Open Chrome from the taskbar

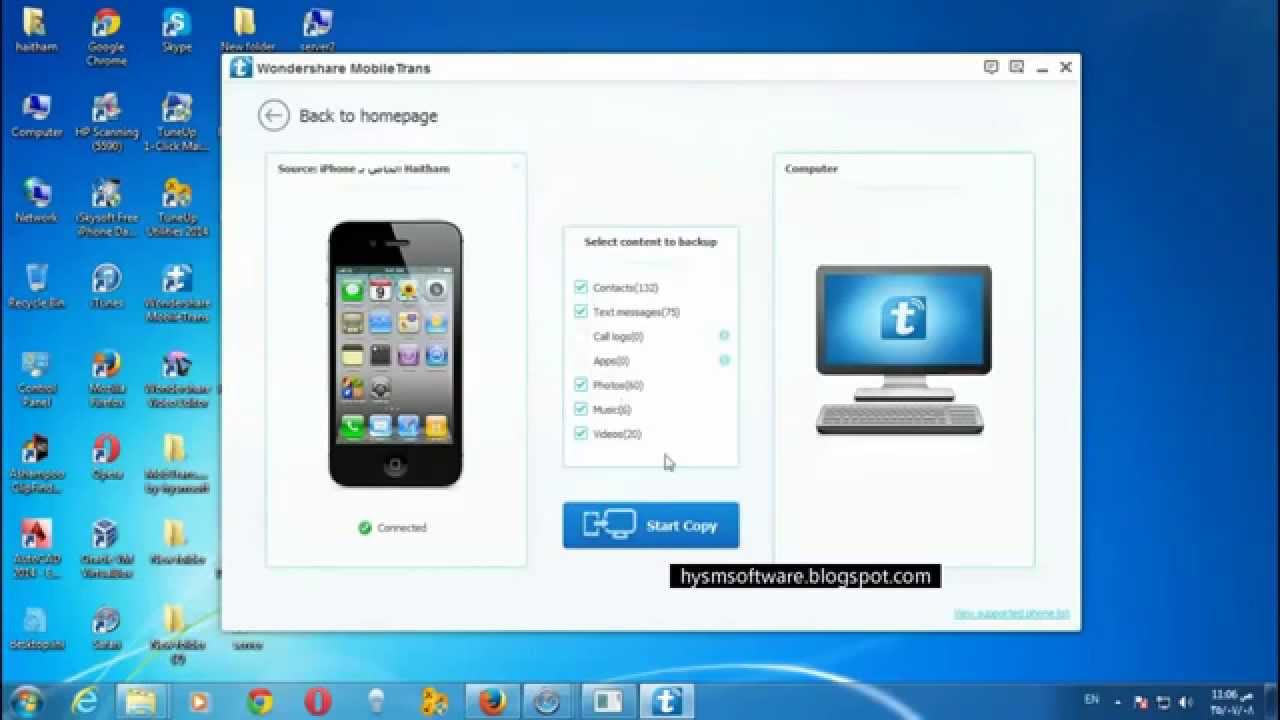(260, 701)
